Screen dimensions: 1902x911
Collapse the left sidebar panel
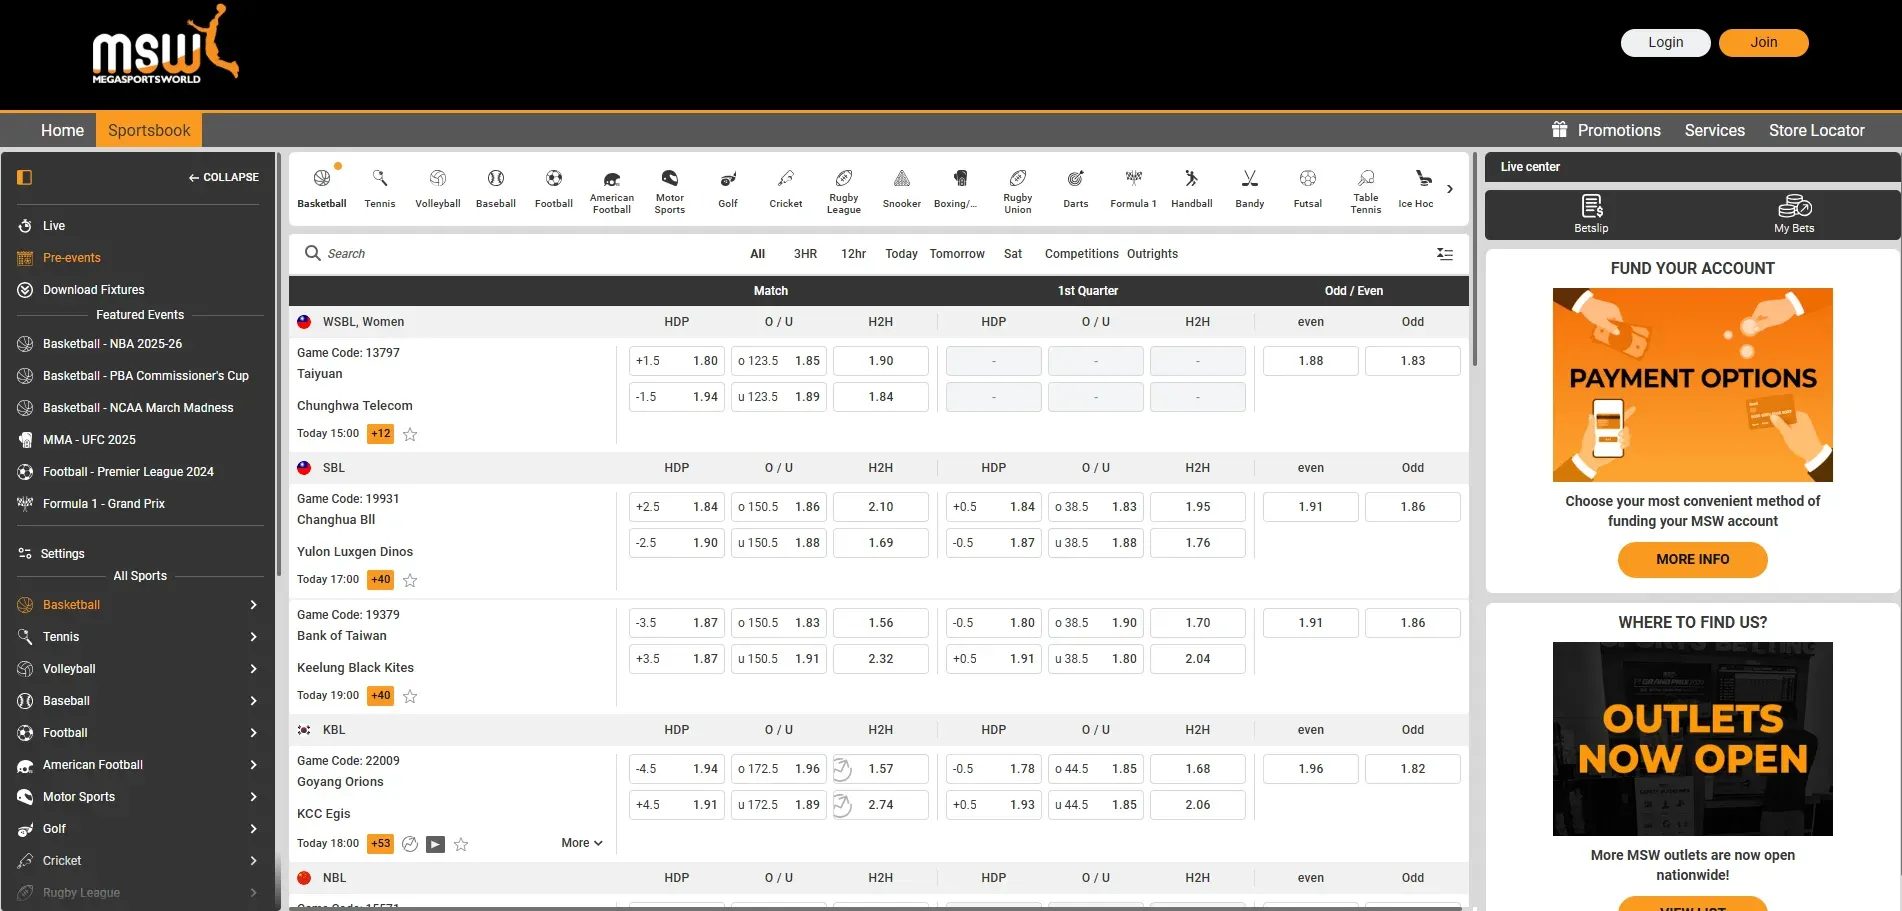coord(223,177)
